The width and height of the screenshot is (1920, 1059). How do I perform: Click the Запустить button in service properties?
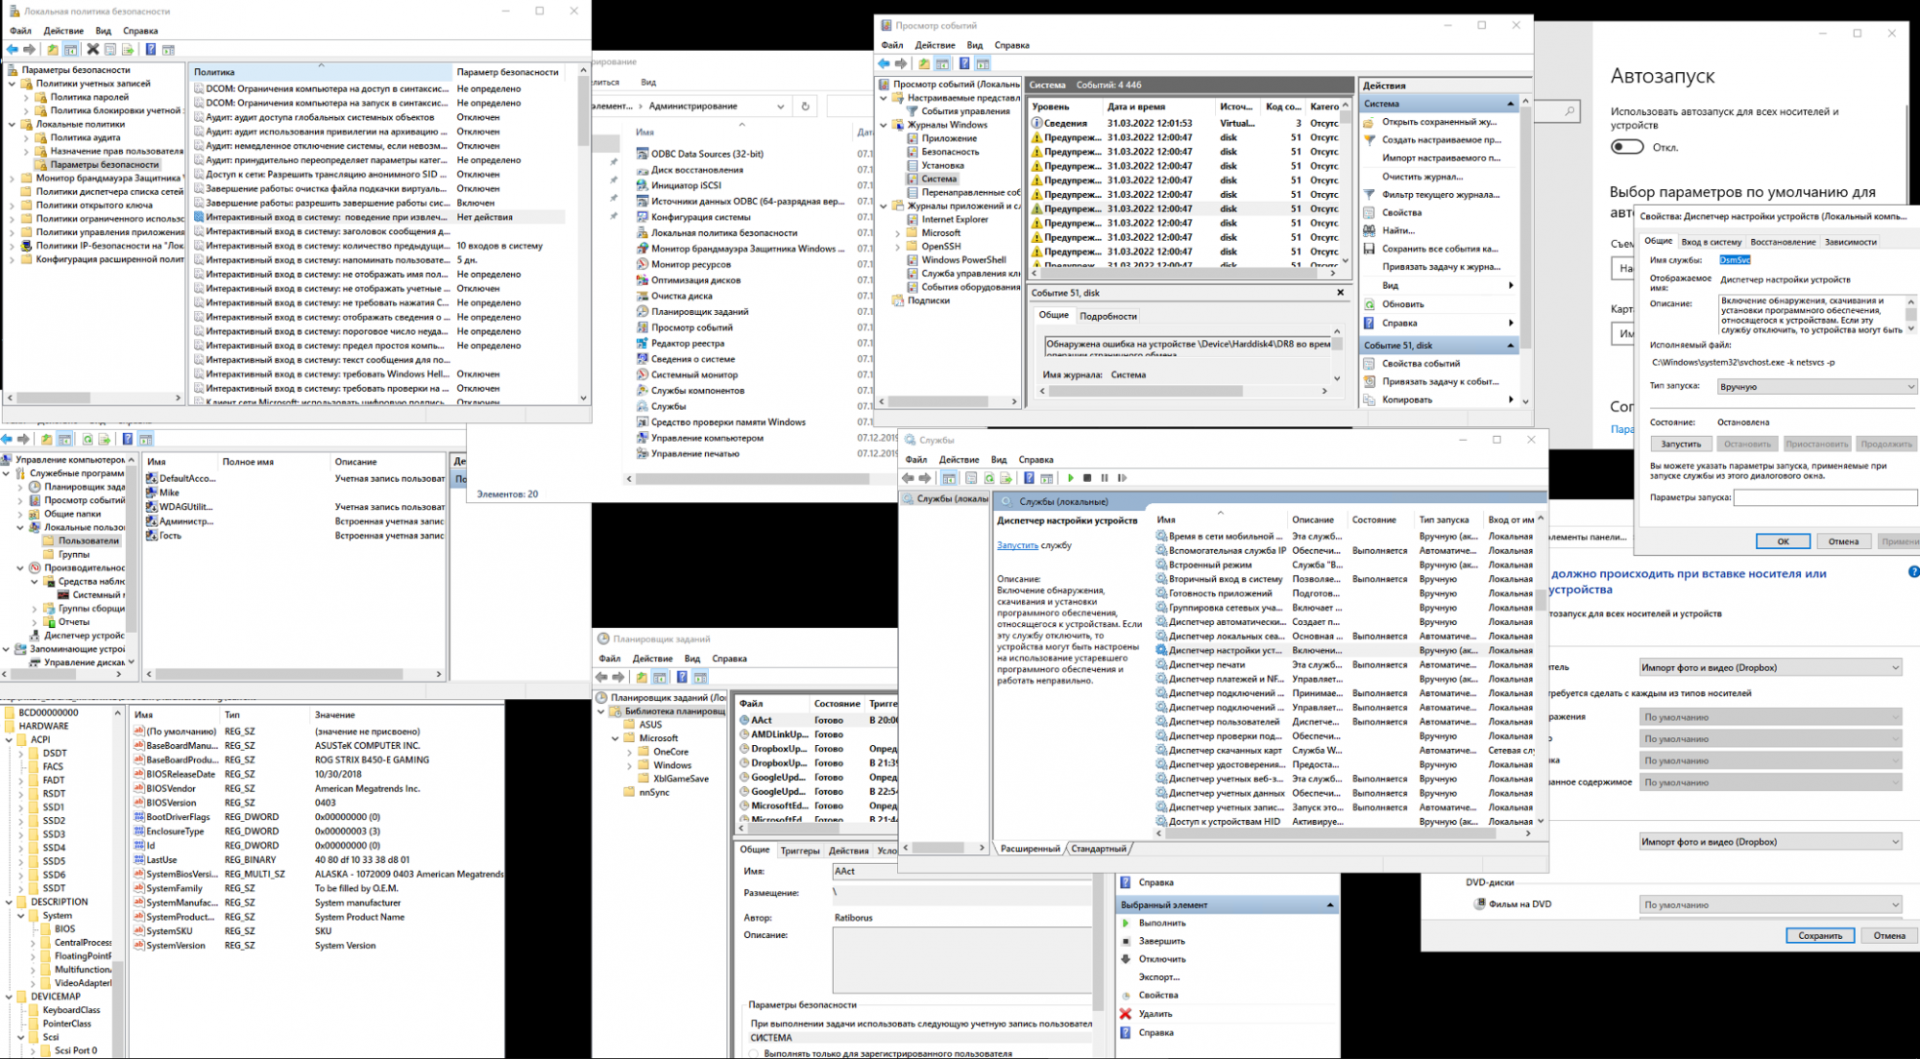point(1680,444)
